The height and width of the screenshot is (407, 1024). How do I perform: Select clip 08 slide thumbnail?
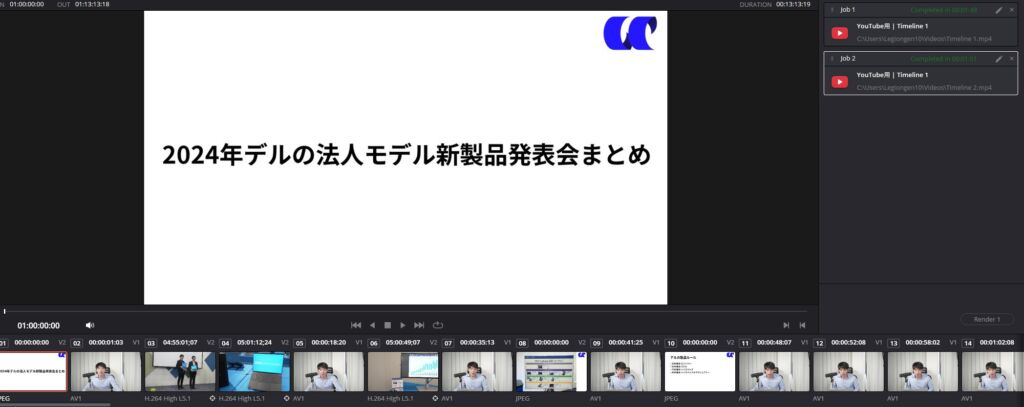[x=551, y=372]
